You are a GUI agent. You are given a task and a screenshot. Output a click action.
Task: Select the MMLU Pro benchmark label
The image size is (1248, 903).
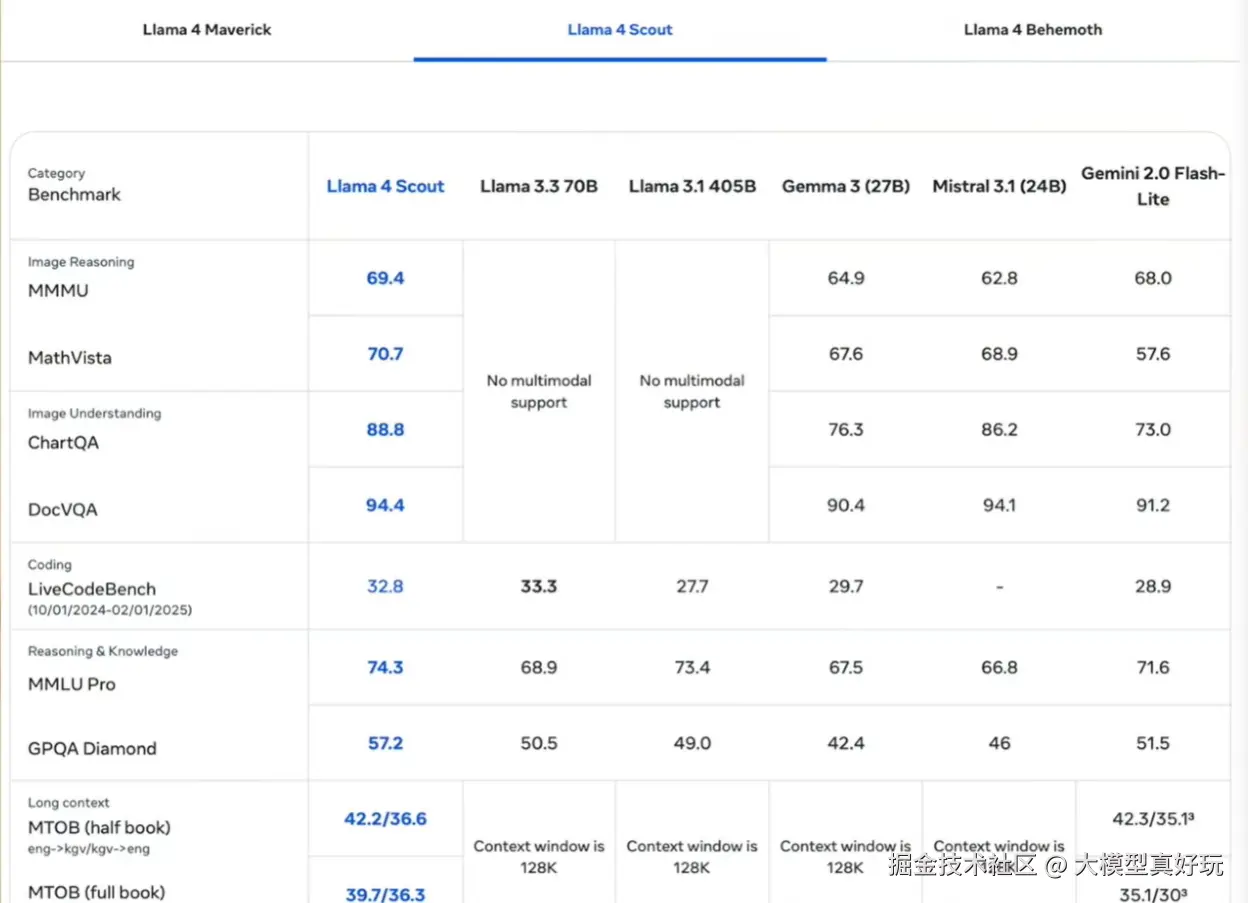(71, 685)
